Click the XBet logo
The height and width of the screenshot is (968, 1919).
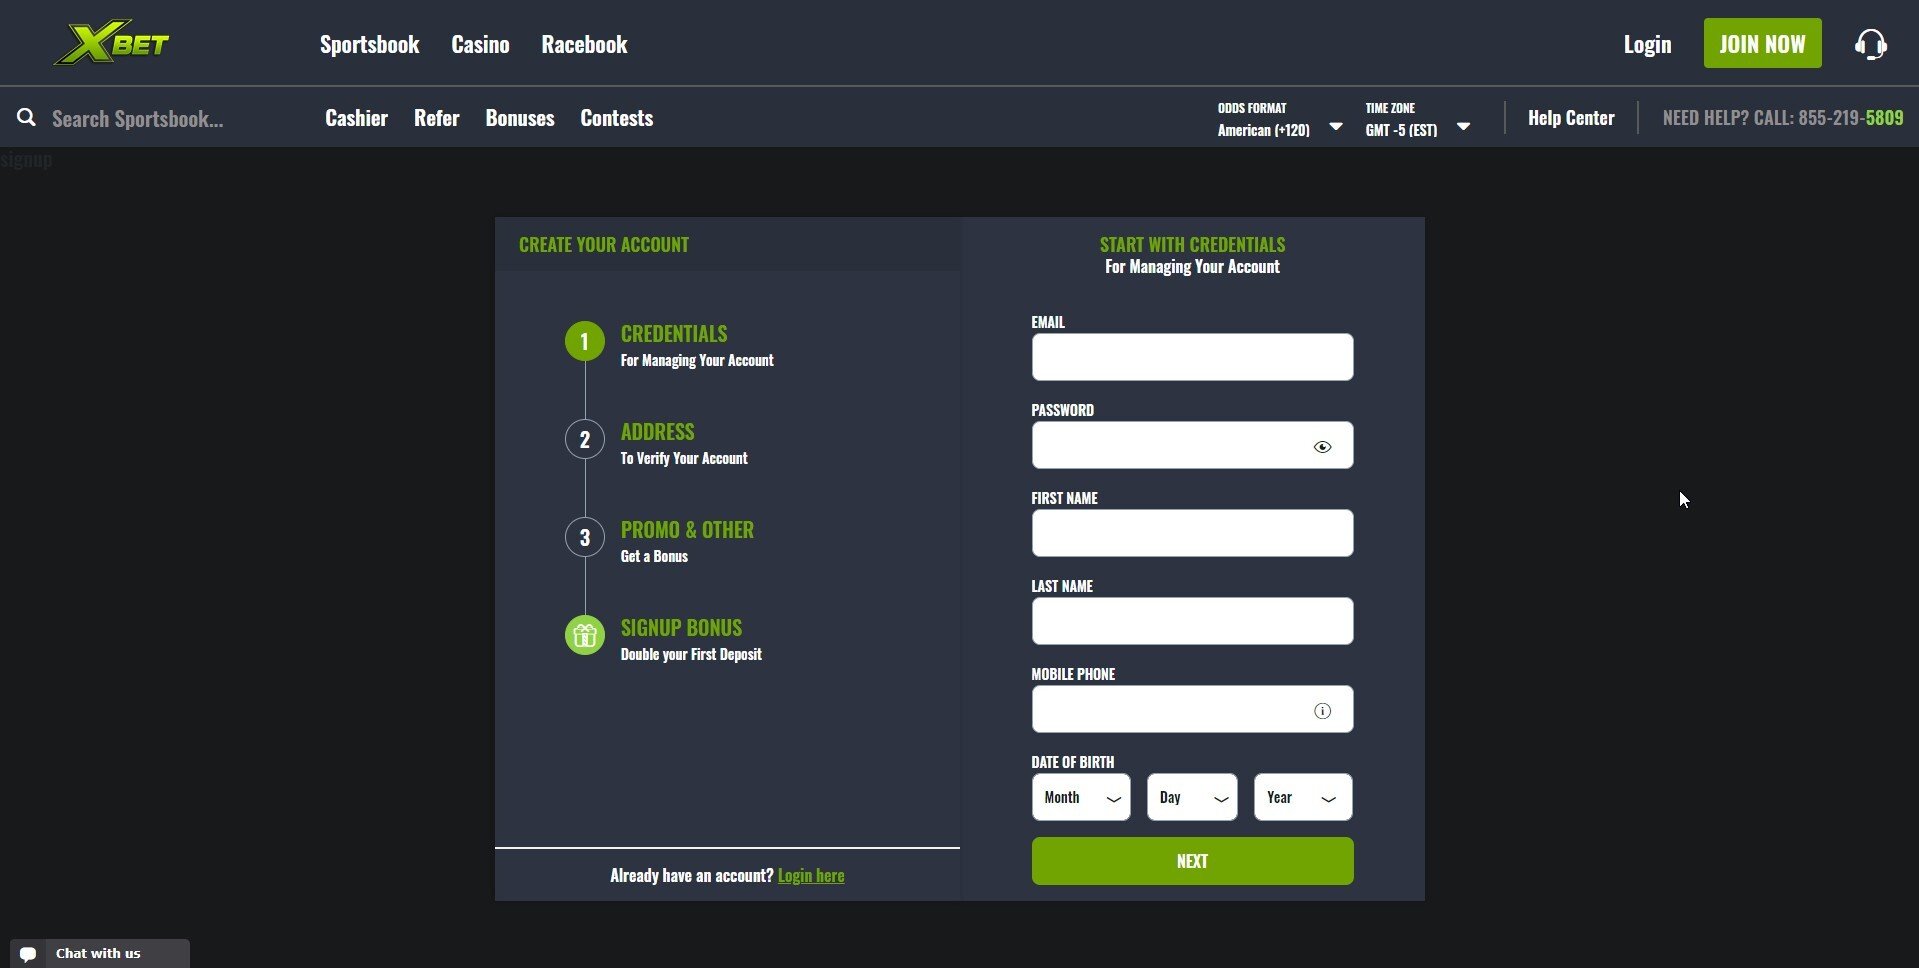(x=111, y=43)
